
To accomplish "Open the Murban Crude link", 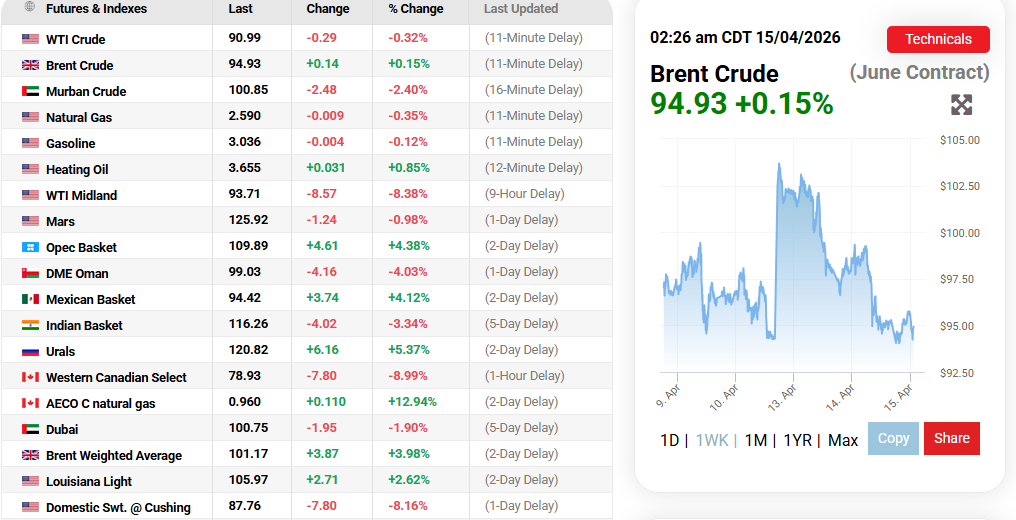I will pos(86,91).
